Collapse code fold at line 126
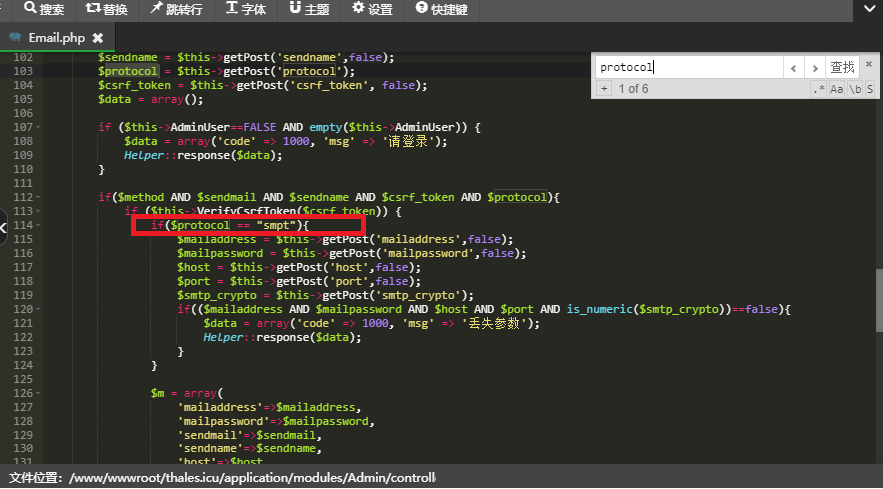Screen dimensions: 883x489 click(x=38, y=394)
